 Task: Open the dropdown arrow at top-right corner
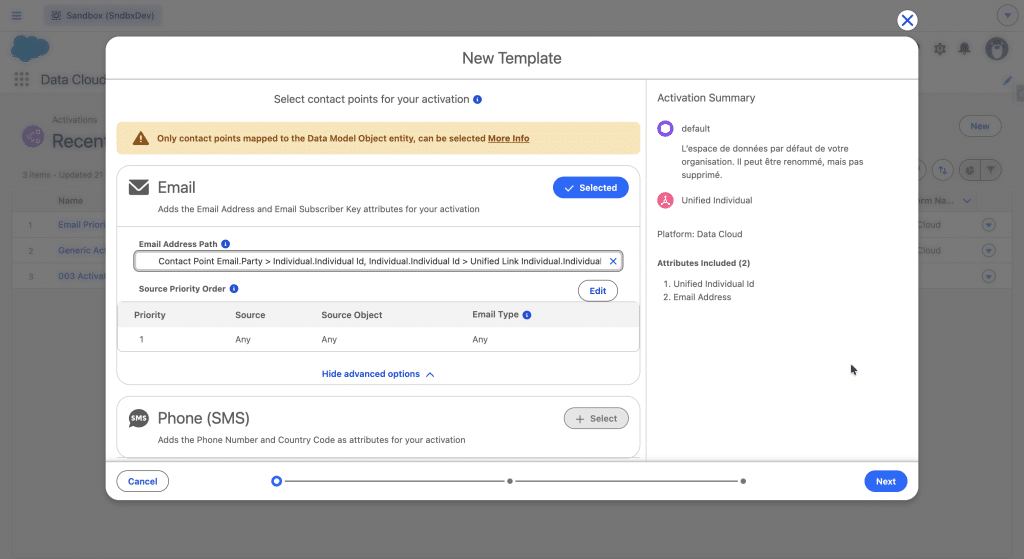click(x=1006, y=16)
